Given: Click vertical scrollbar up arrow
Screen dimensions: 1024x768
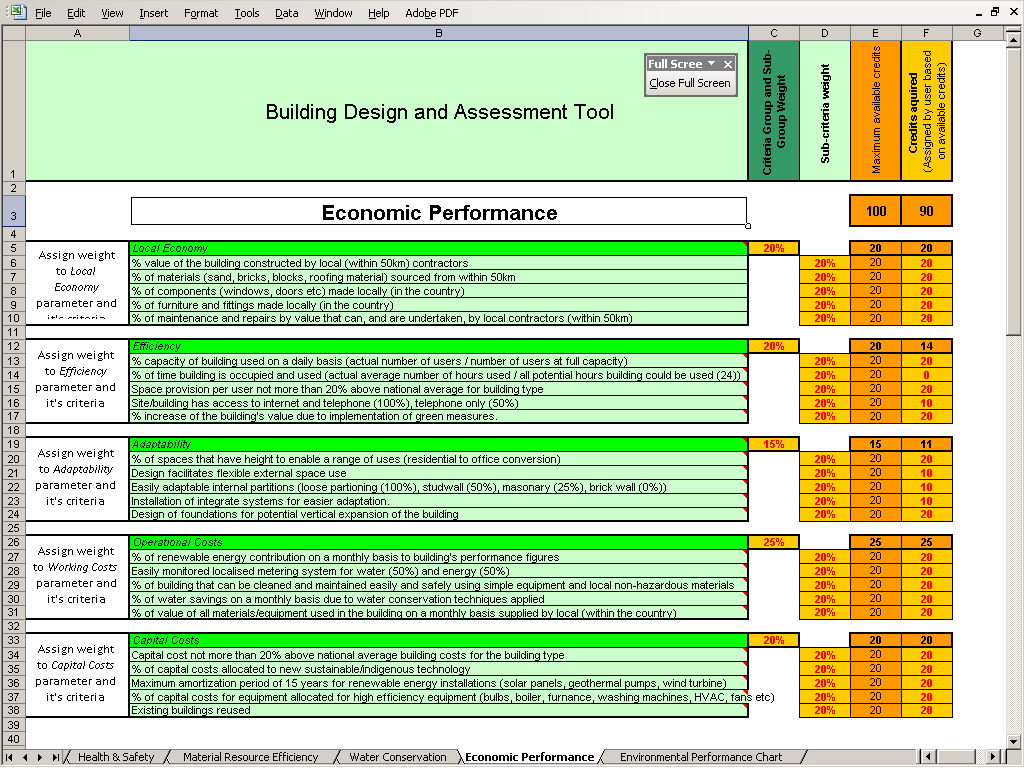Looking at the screenshot, I should [x=1013, y=40].
